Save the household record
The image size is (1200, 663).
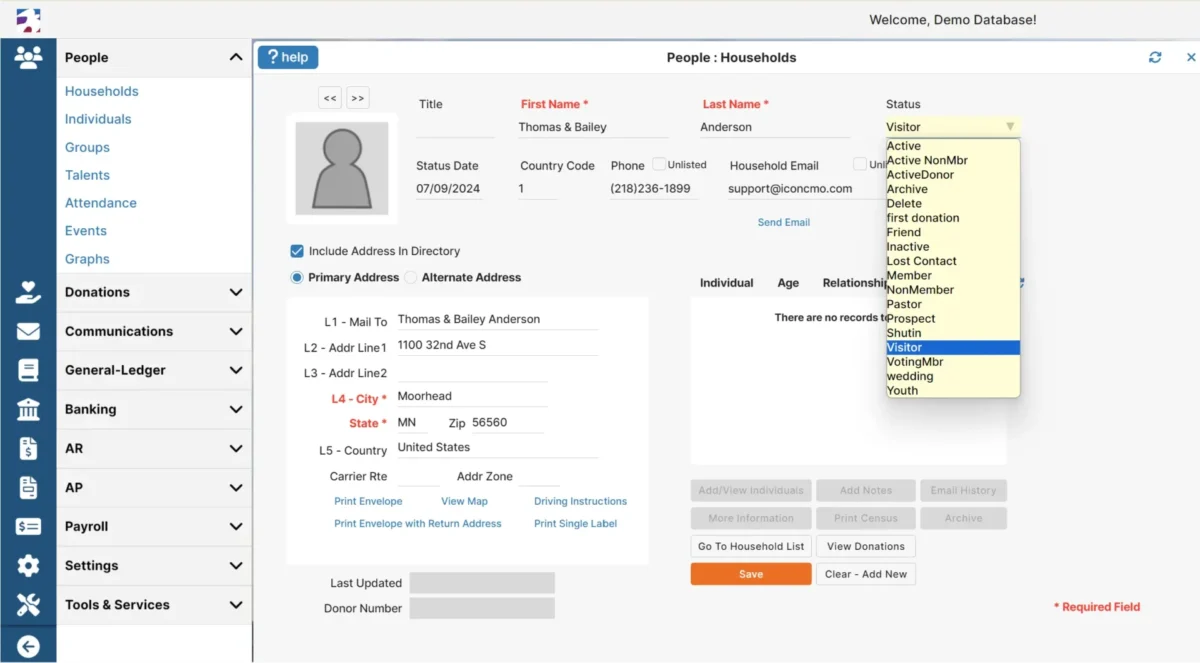[x=751, y=574]
